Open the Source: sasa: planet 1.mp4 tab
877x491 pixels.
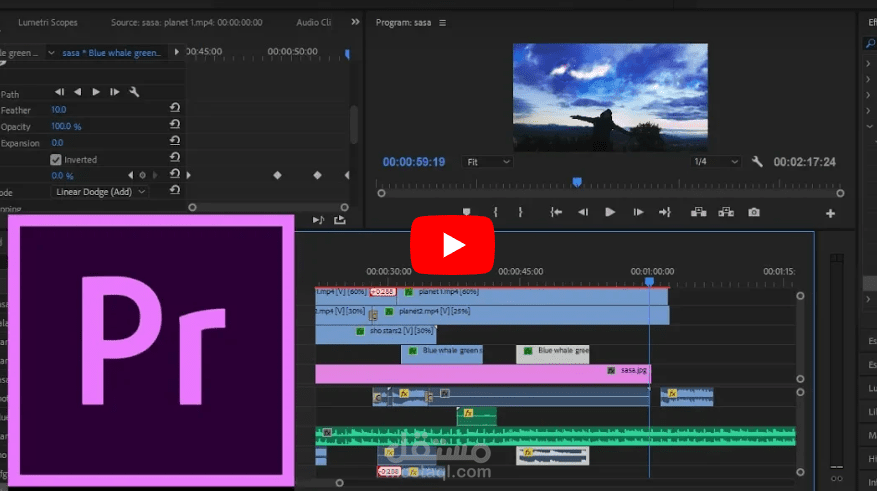[x=186, y=22]
